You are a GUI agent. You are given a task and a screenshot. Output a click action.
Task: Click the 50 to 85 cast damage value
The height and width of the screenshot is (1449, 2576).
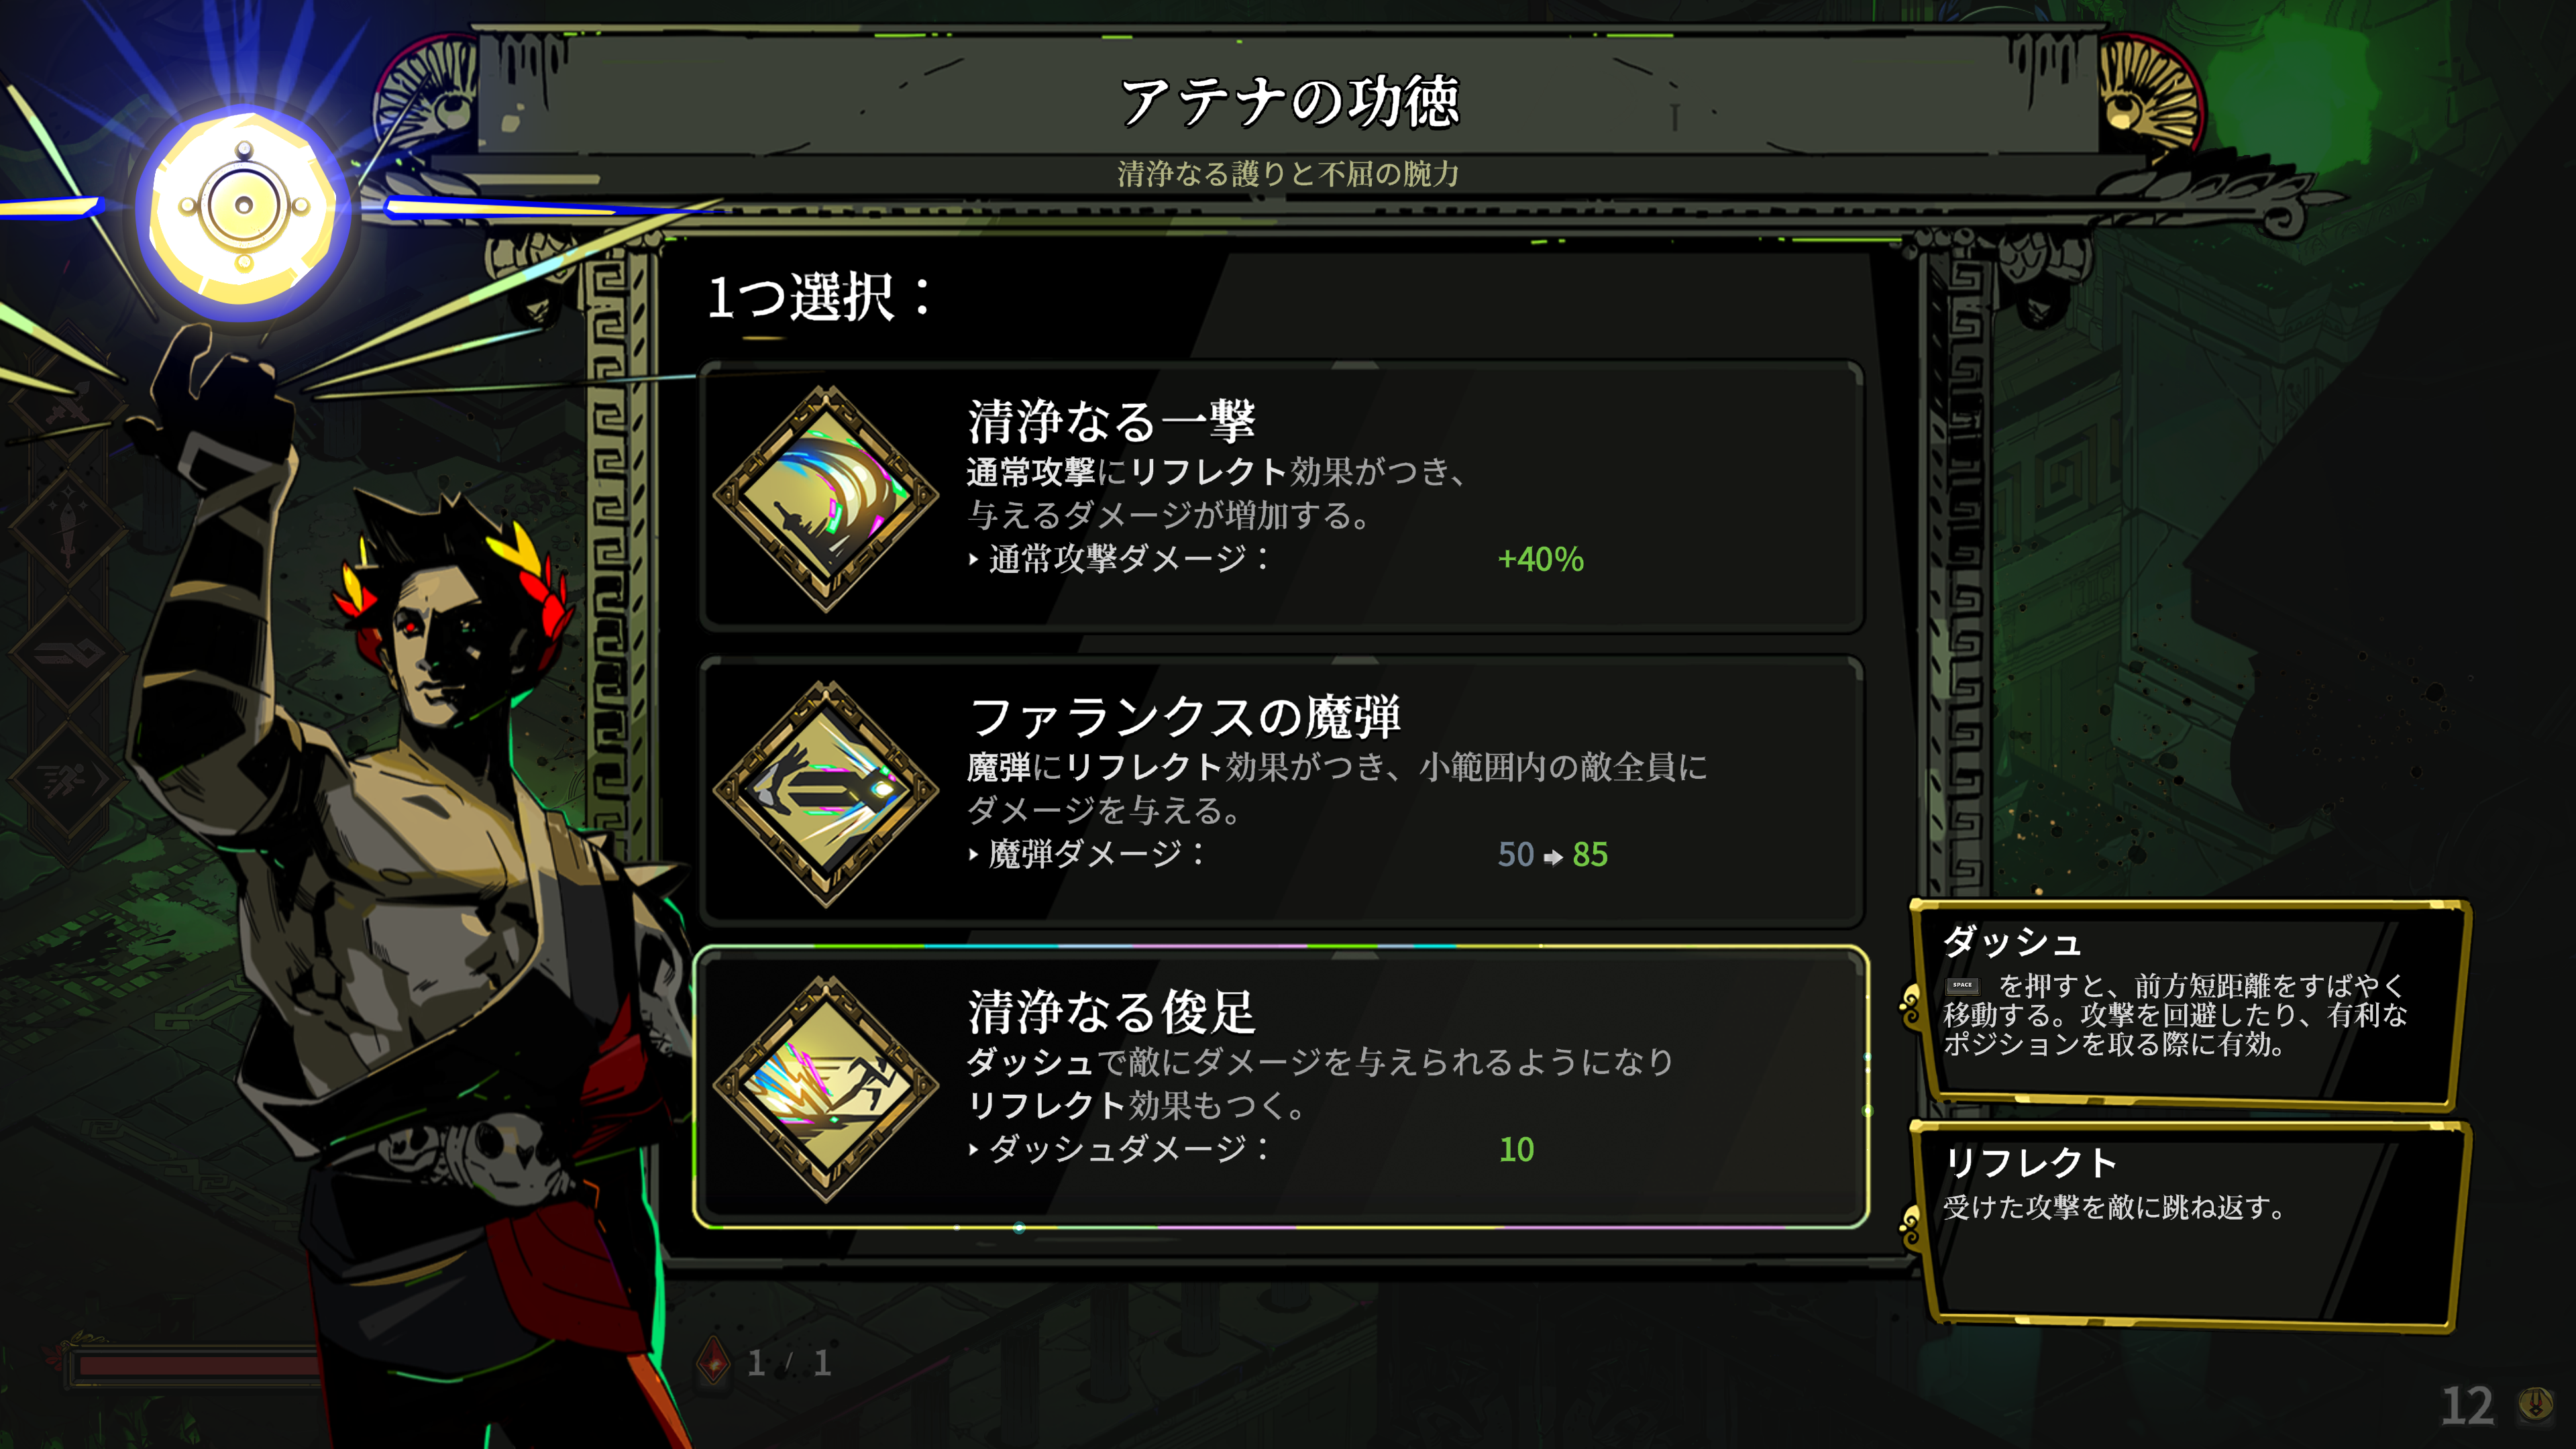tap(1552, 855)
